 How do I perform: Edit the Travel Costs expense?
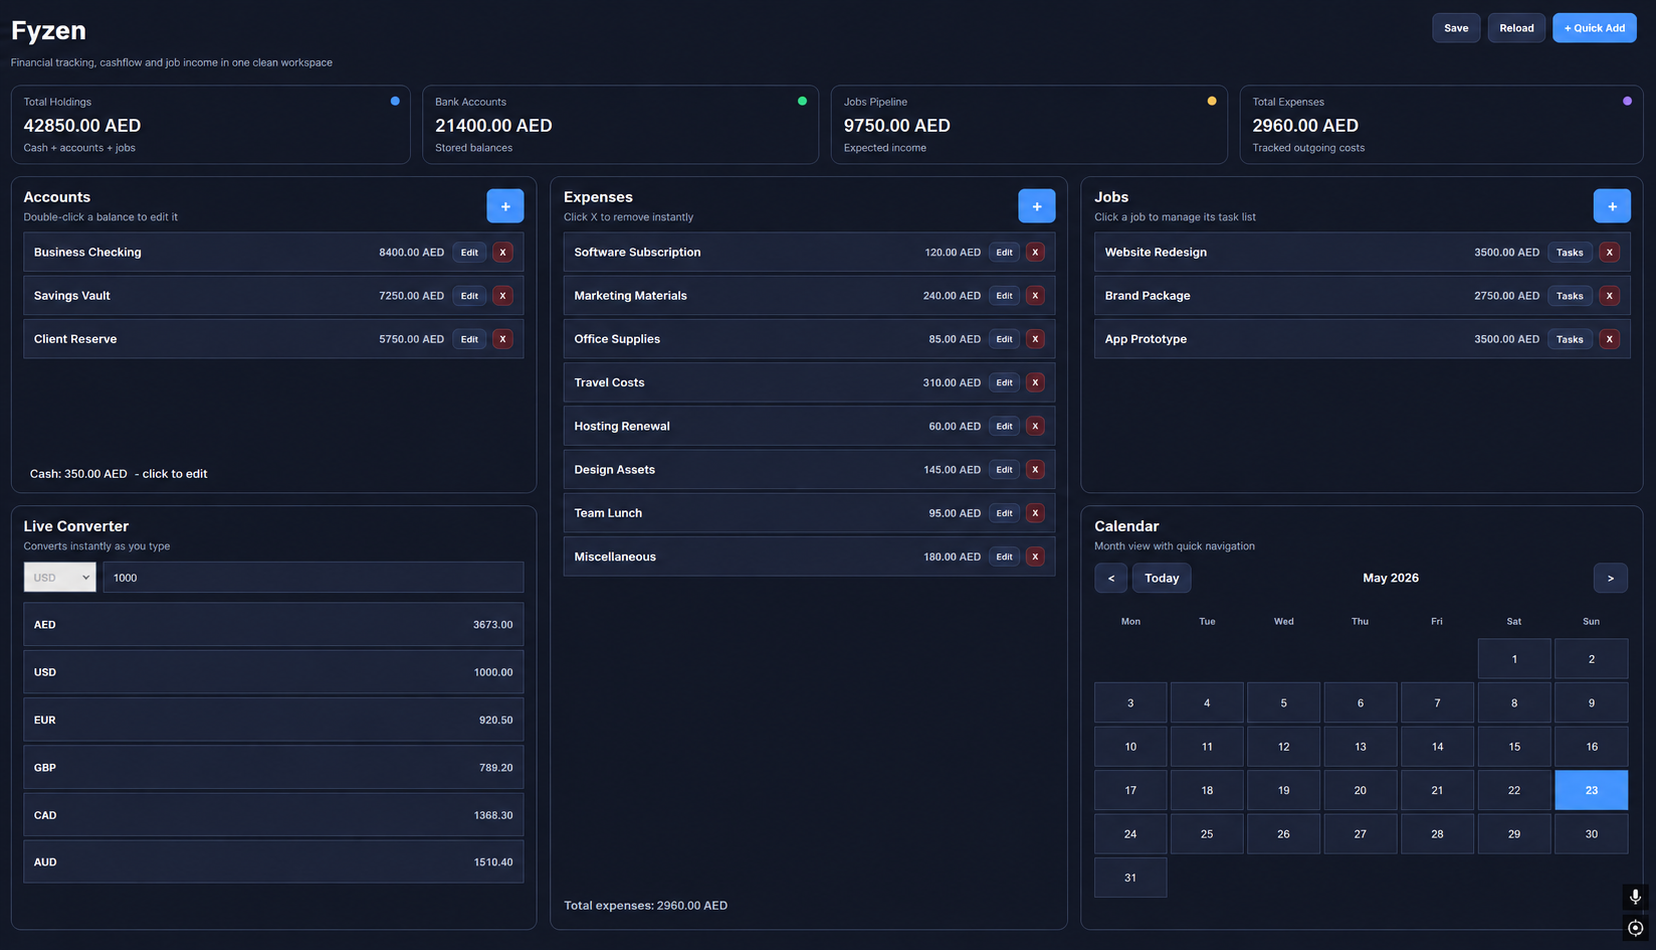[x=1004, y=383]
